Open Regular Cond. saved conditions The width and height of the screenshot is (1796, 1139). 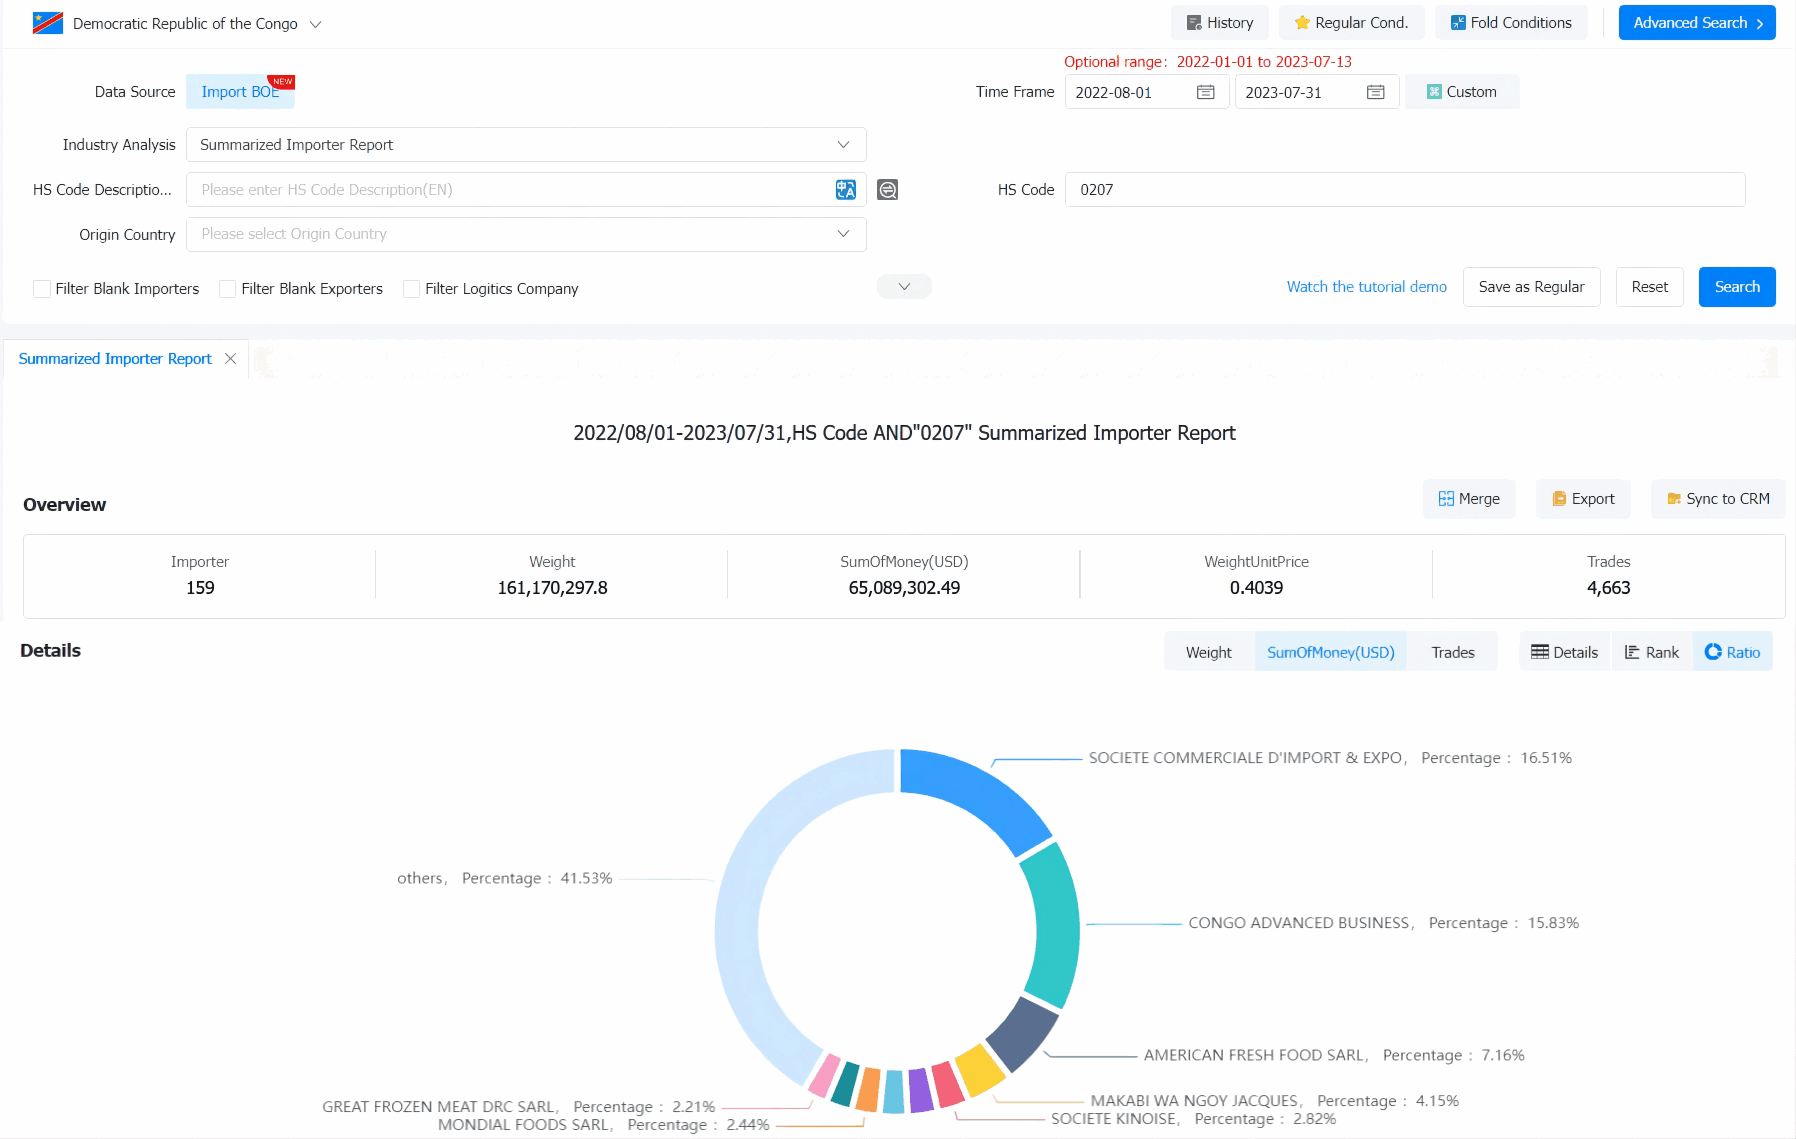tap(1351, 23)
